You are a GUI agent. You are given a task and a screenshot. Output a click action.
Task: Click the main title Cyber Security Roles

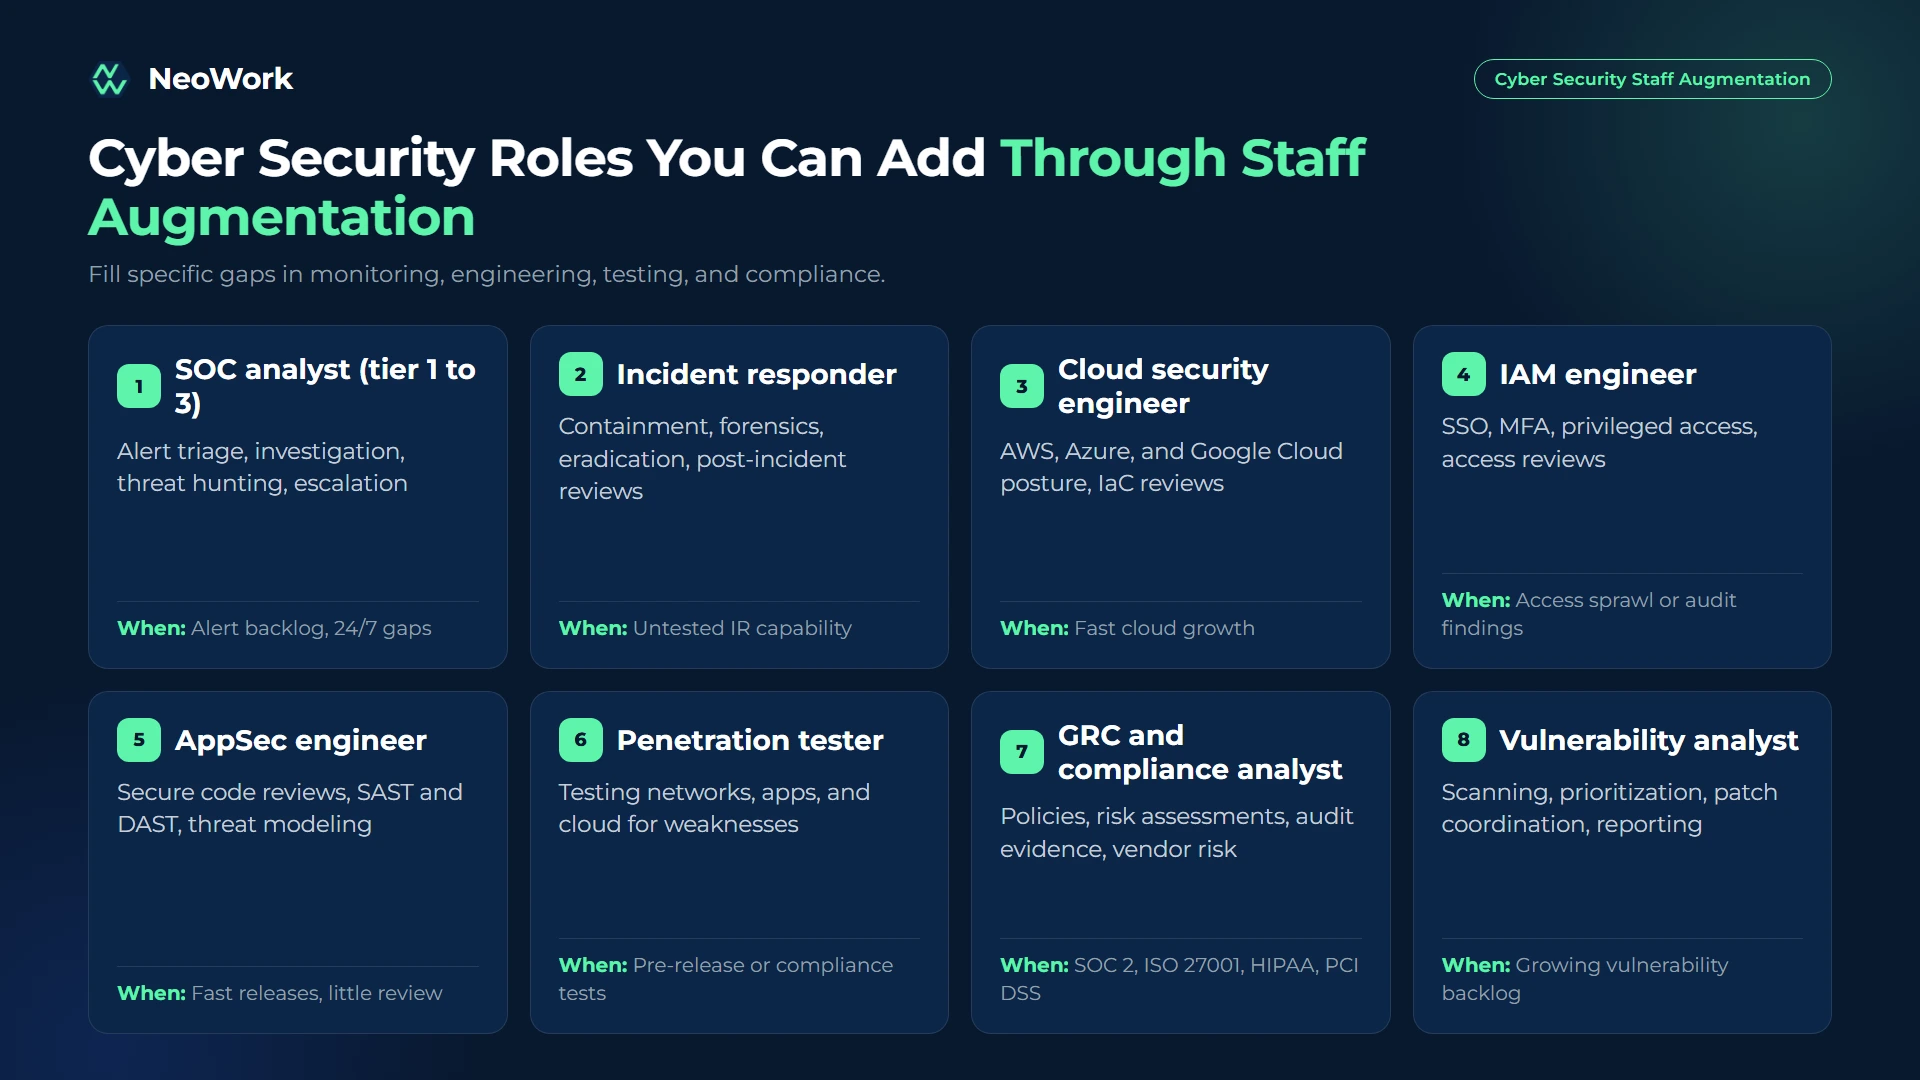point(727,187)
